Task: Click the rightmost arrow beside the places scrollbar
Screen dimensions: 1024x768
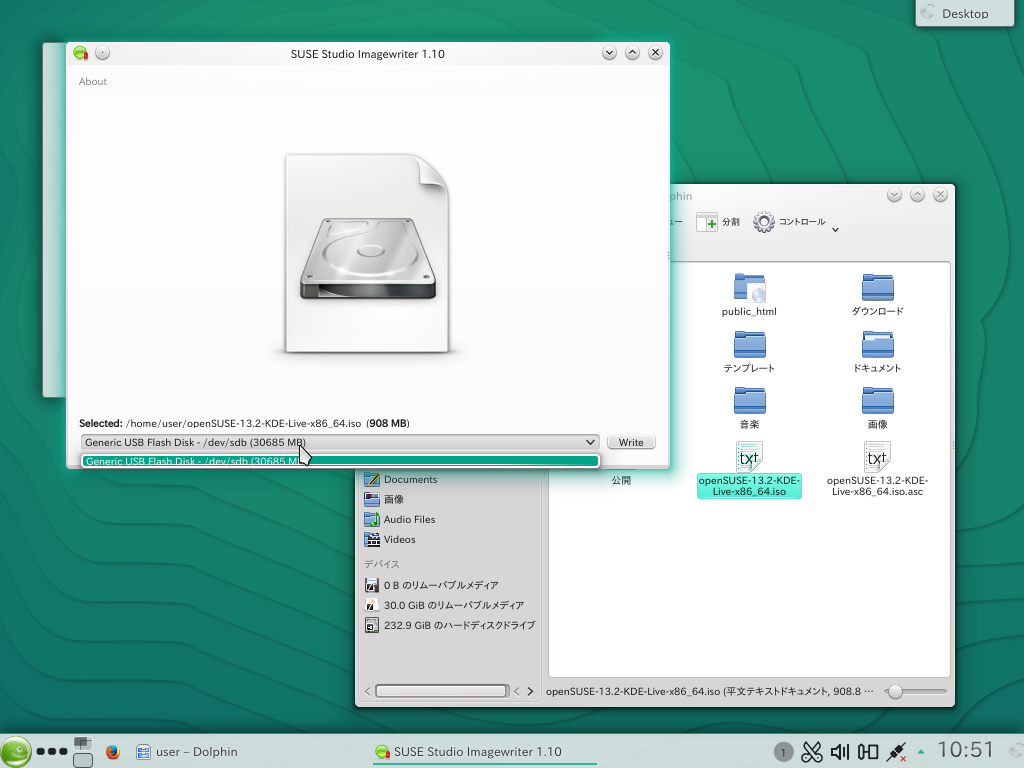Action: tap(530, 691)
